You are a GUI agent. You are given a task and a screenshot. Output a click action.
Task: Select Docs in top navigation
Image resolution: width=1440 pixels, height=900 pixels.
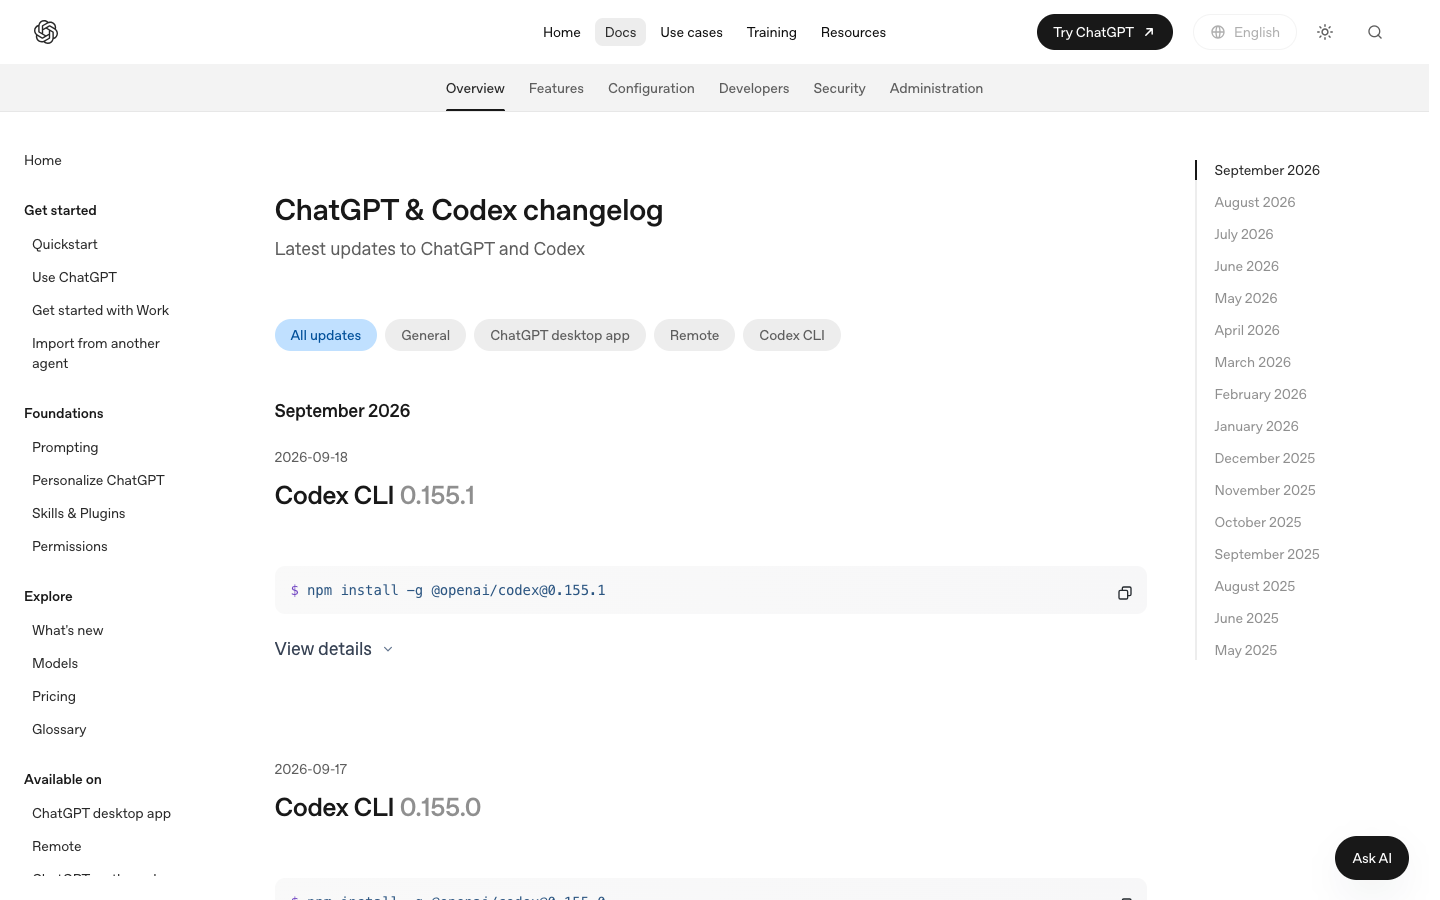pos(620,32)
